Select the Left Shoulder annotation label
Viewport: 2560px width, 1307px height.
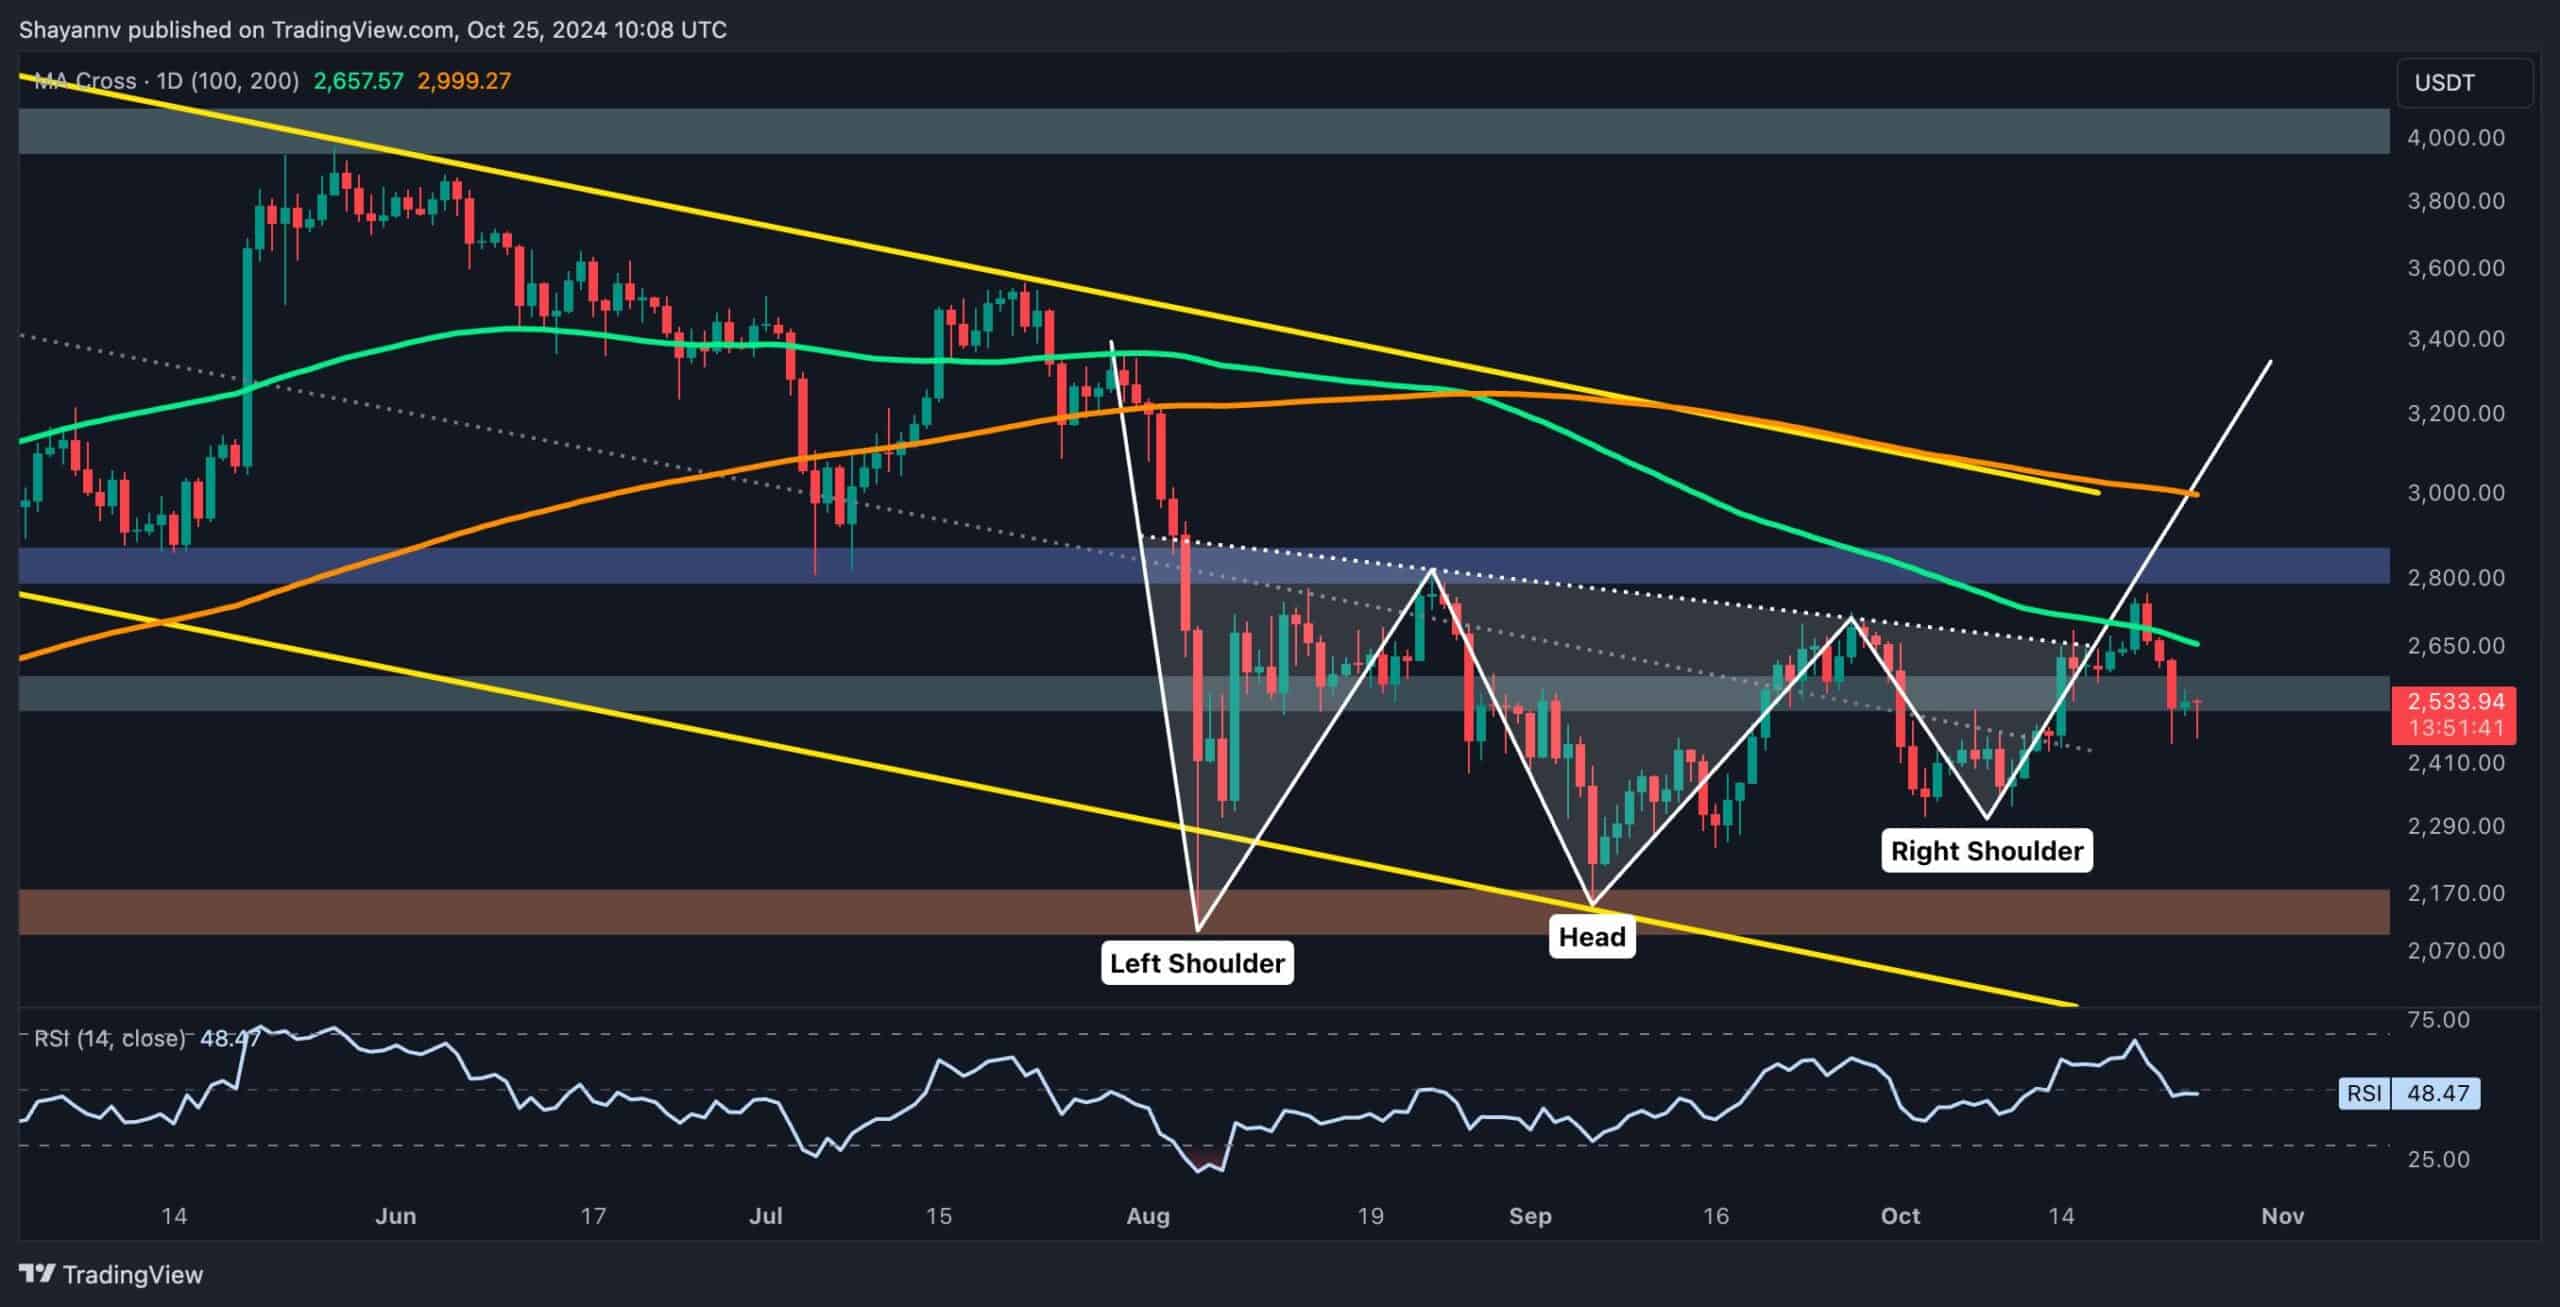click(x=1197, y=963)
